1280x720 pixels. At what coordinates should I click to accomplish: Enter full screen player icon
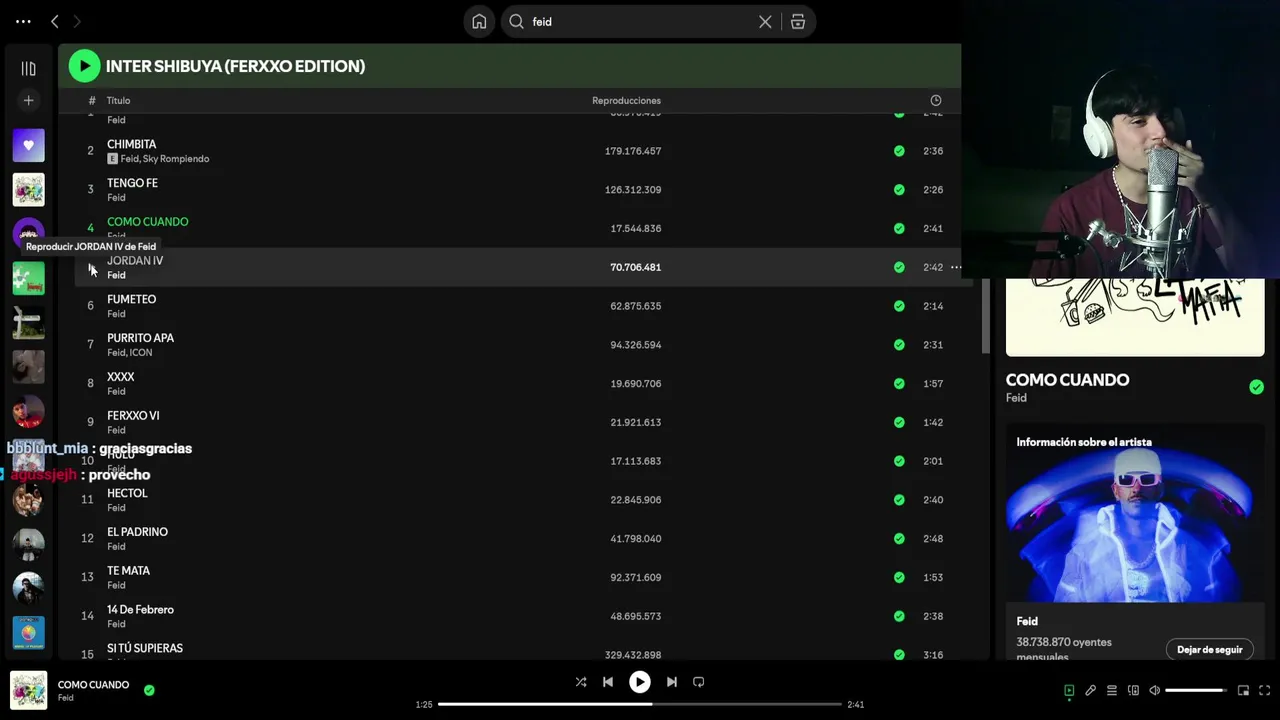point(1265,690)
